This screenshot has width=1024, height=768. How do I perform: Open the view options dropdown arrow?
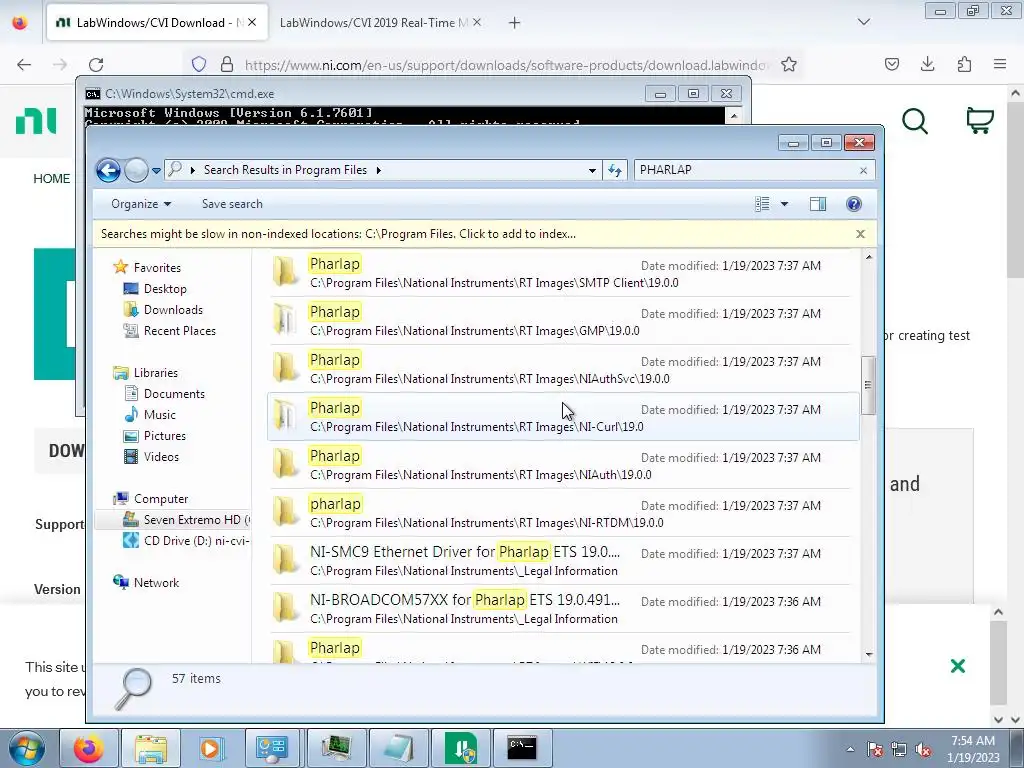tap(784, 204)
